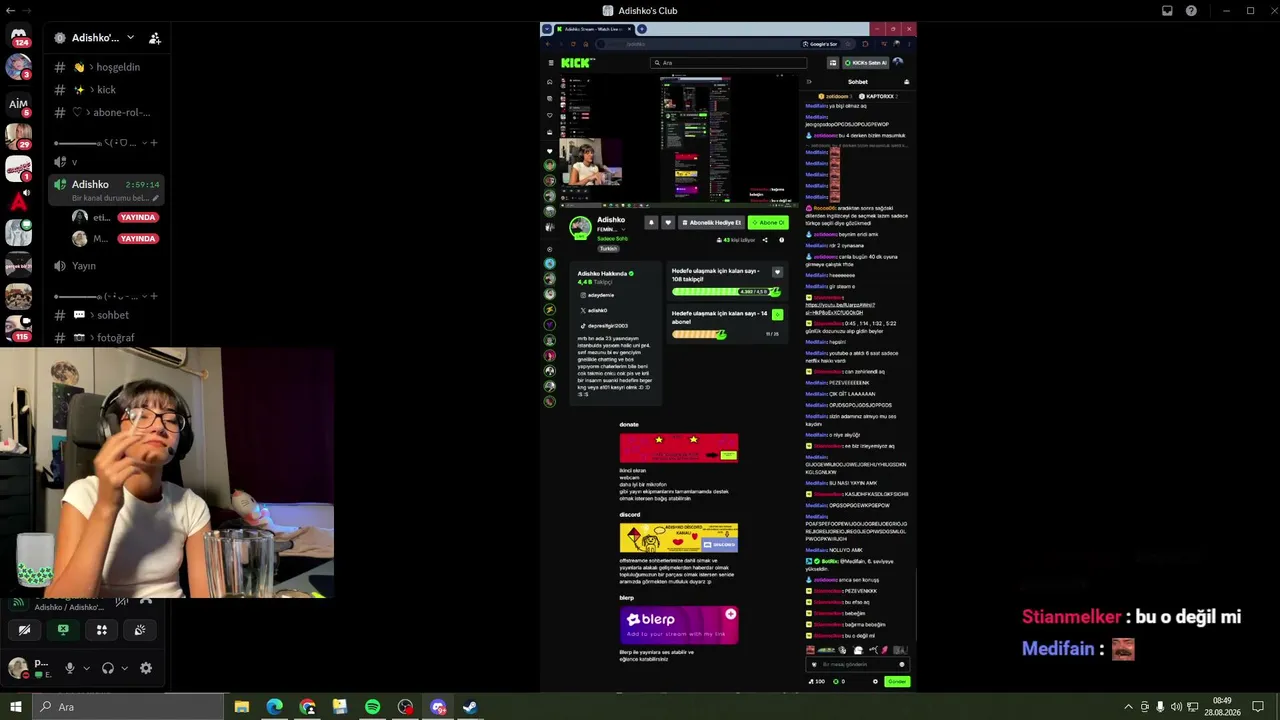Click the subscriber goal progress bar
This screenshot has width=1280, height=720.
pyautogui.click(x=699, y=334)
